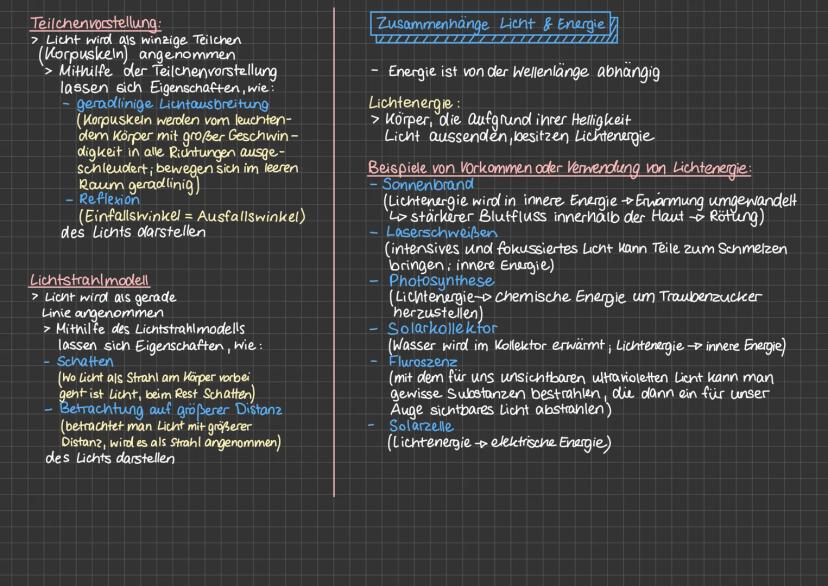Click the 'Teilchenvorstellung:' heading
This screenshot has height=586, width=828.
coord(96,23)
